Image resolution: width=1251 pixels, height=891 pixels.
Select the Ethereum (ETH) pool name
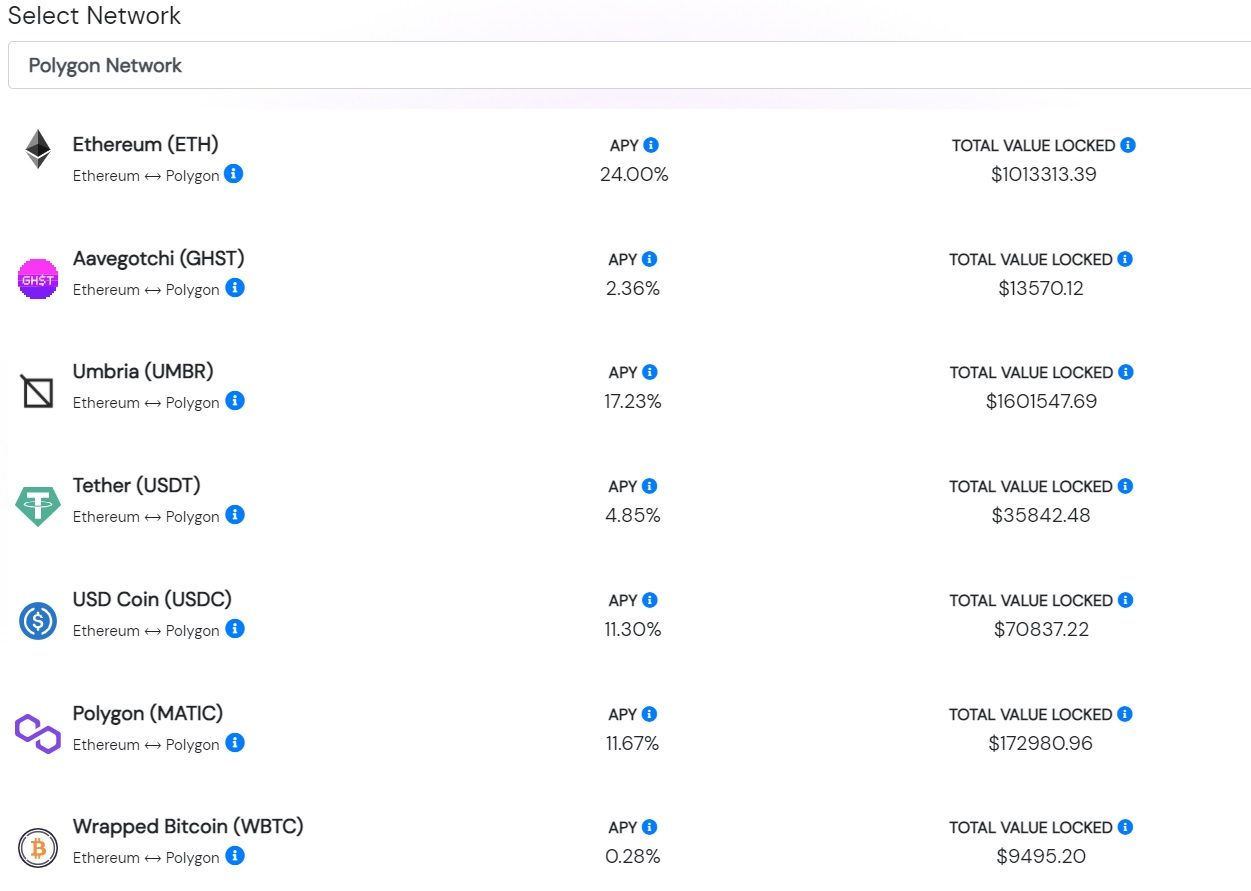146,145
